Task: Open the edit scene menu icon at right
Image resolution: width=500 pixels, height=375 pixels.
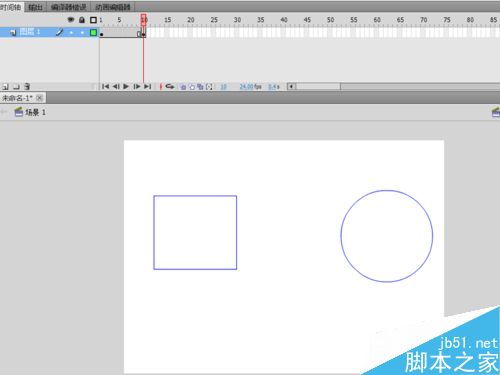Action: [496, 112]
